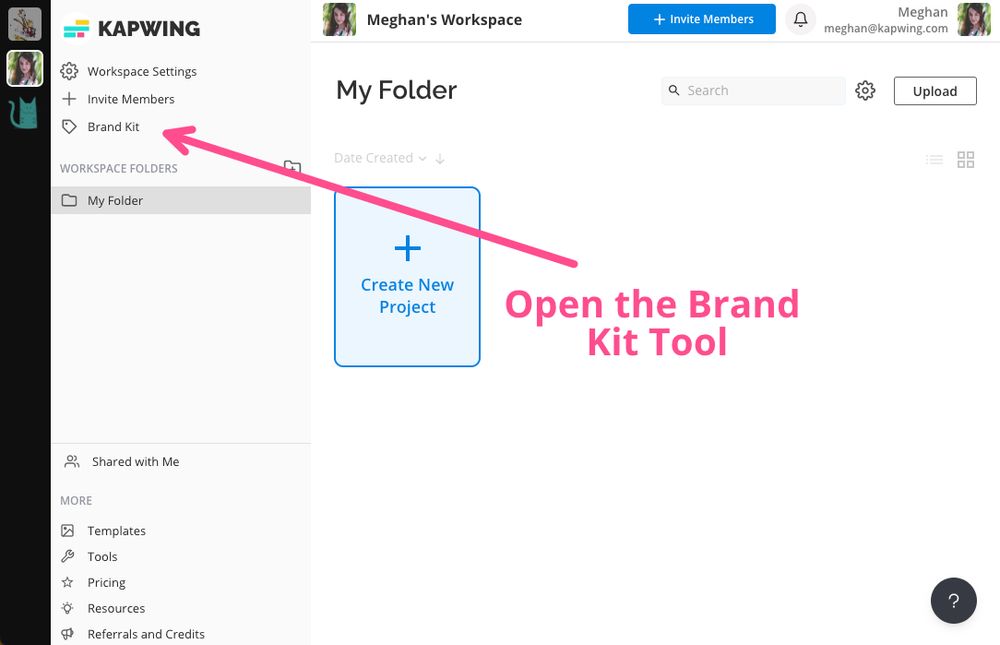1000x645 pixels.
Task: Open the help question mark button
Action: pyautogui.click(x=953, y=601)
